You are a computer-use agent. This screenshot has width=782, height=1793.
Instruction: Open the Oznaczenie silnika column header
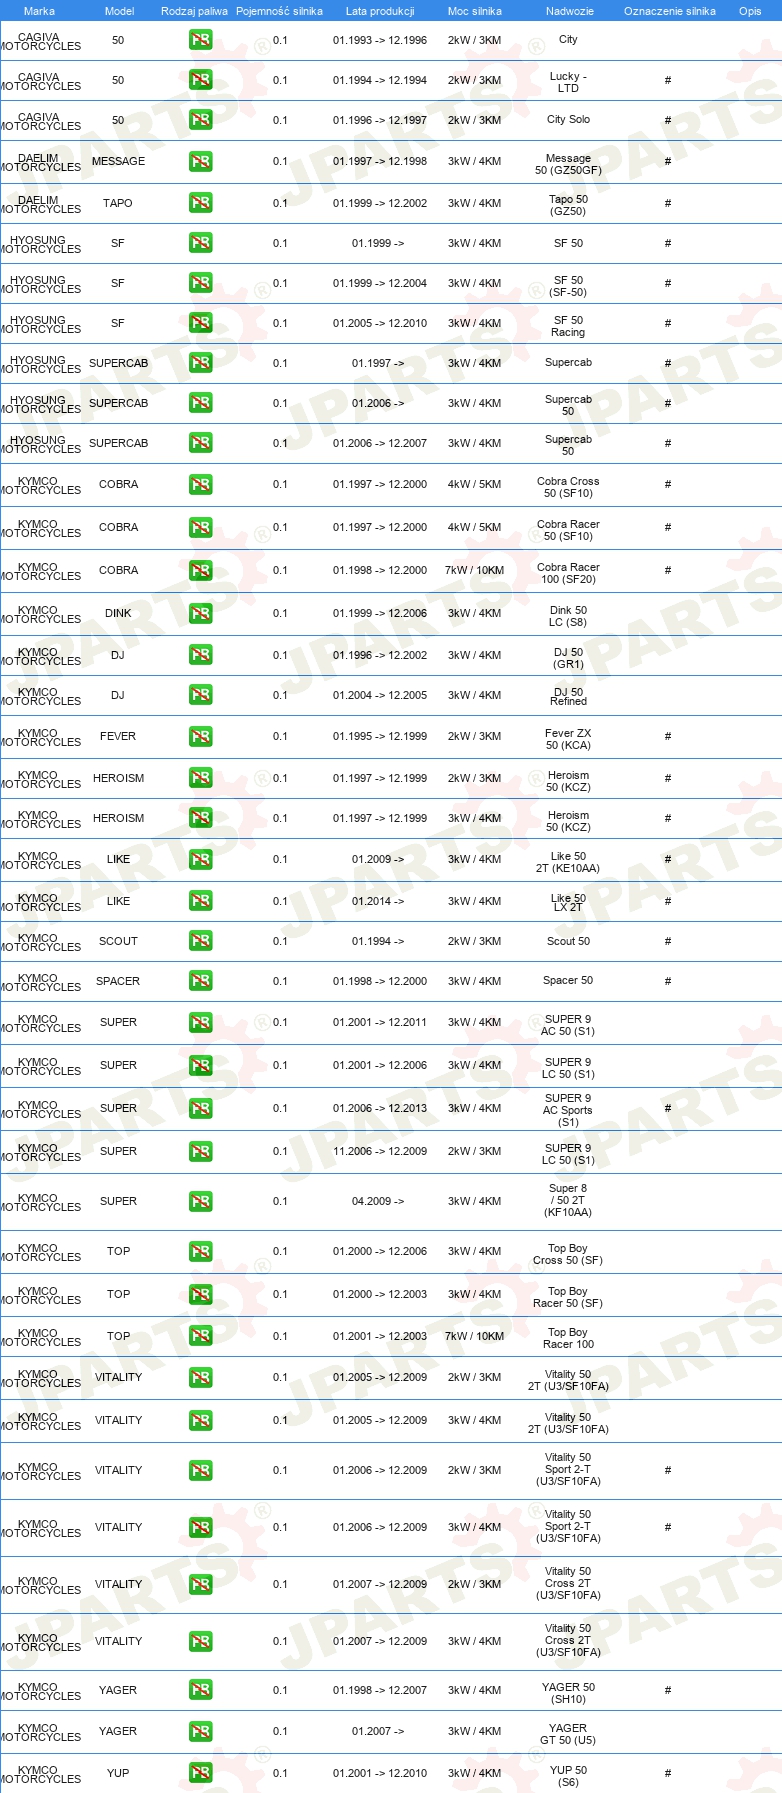pyautogui.click(x=669, y=11)
